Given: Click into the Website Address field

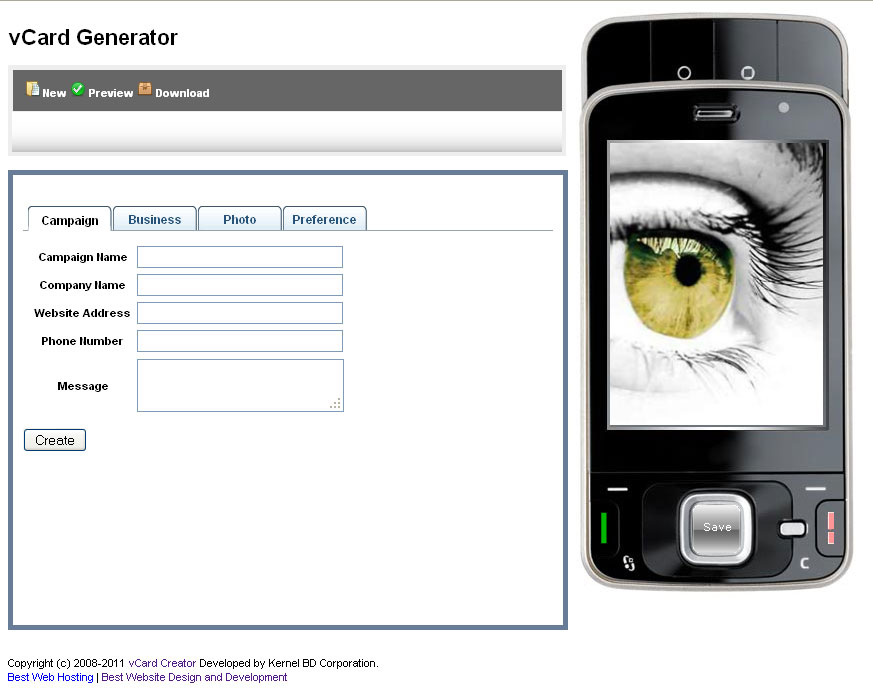Looking at the screenshot, I should (x=240, y=313).
